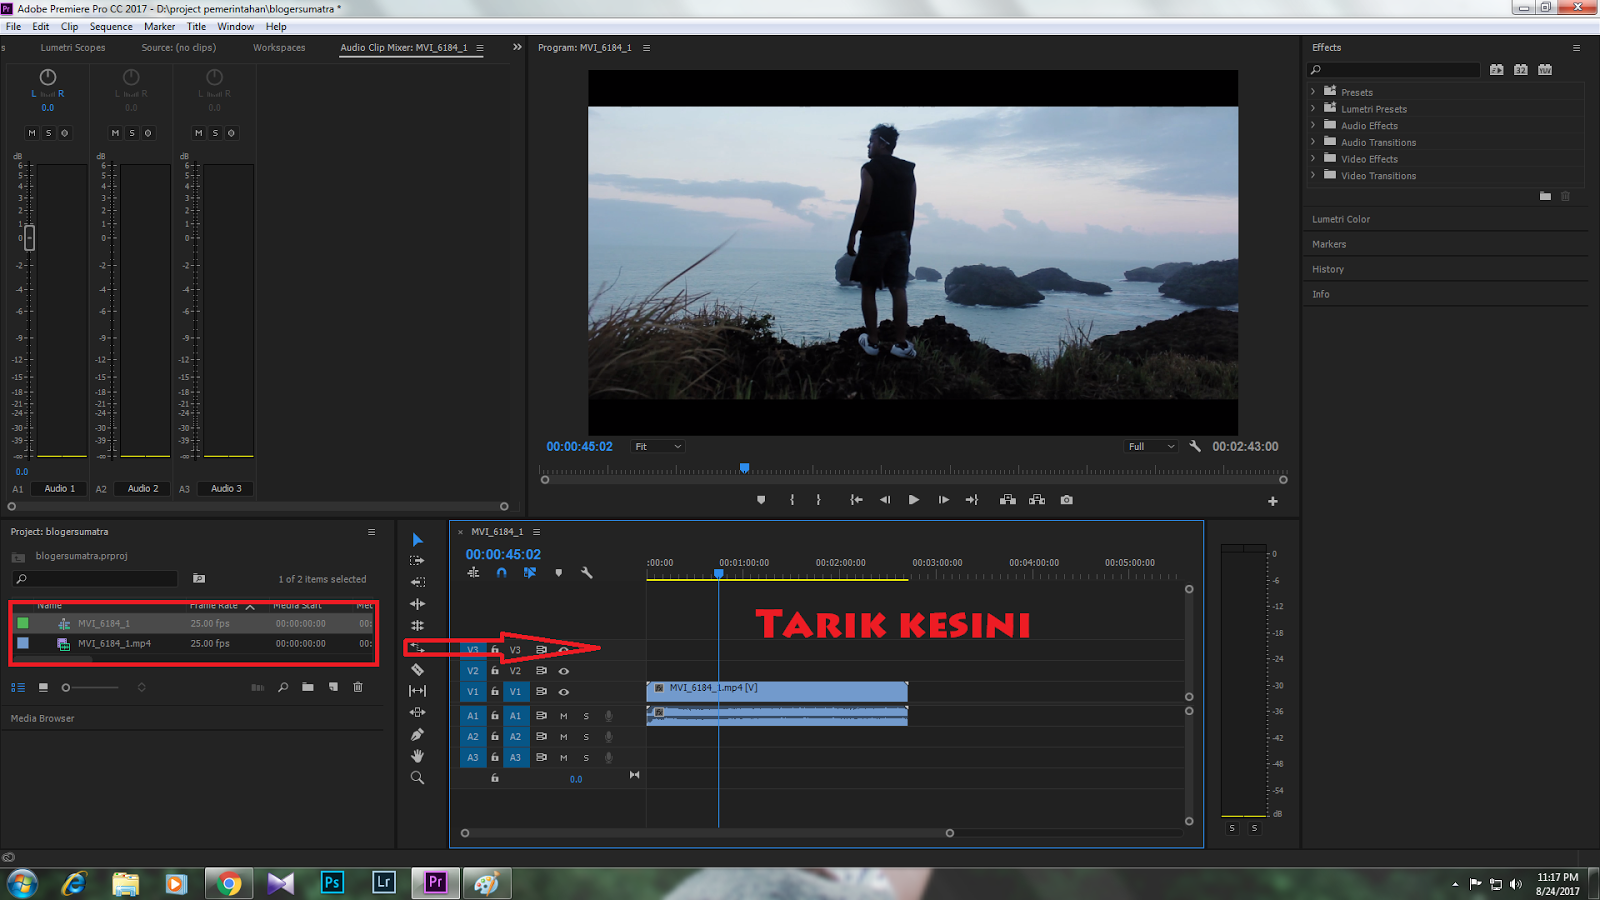
Task: Select the Razor tool
Action: tap(418, 670)
